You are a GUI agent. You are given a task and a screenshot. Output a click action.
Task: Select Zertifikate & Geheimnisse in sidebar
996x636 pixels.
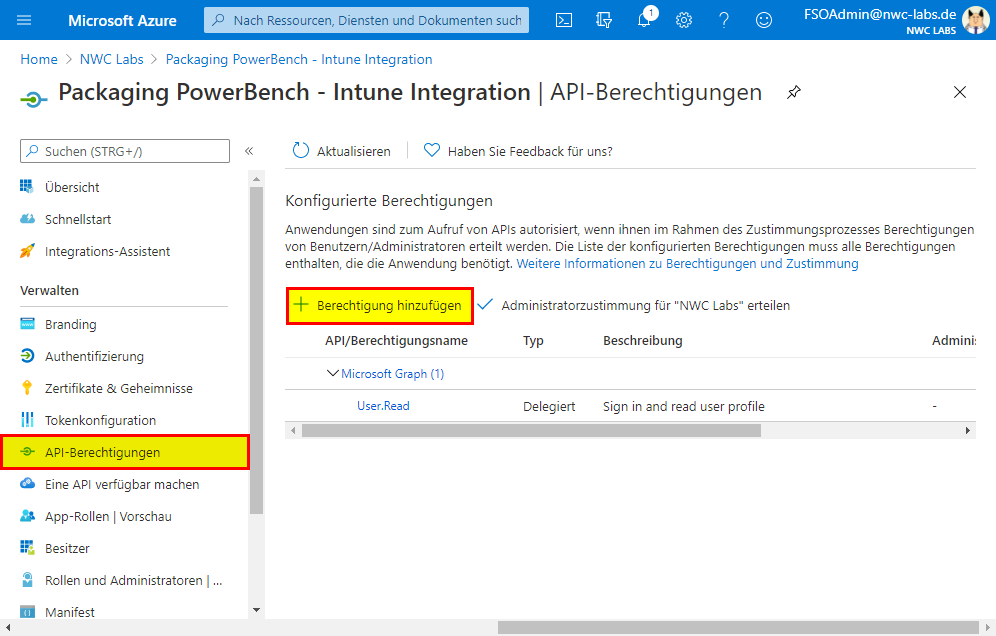coord(118,388)
